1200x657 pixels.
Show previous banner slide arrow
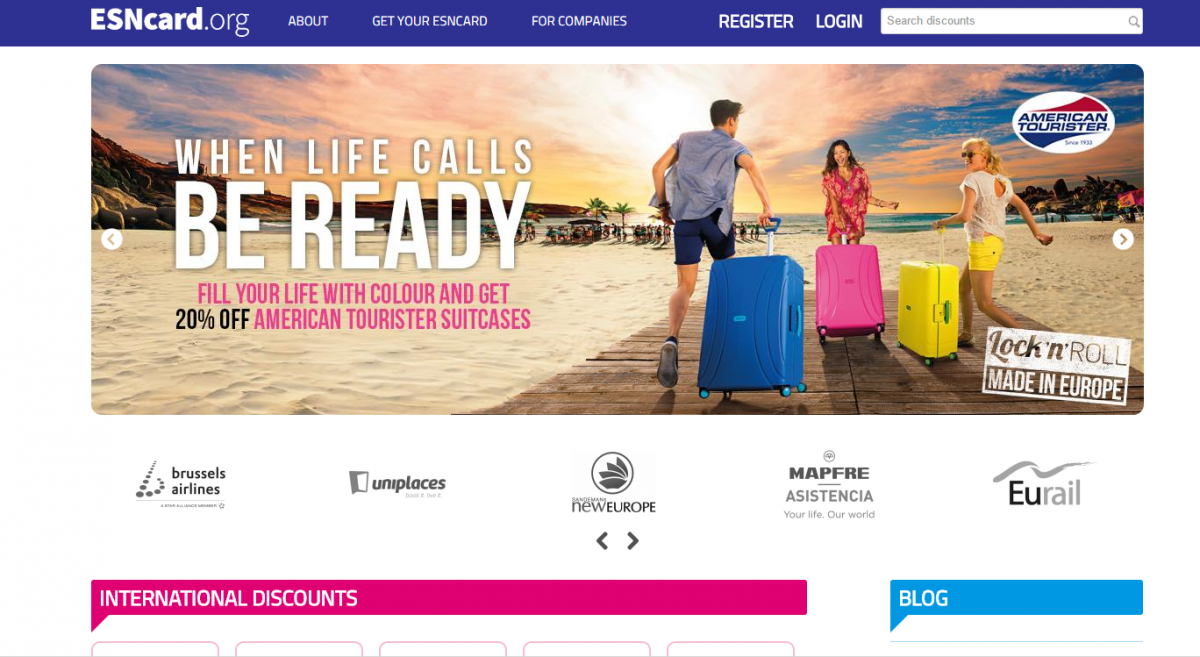[x=112, y=239]
